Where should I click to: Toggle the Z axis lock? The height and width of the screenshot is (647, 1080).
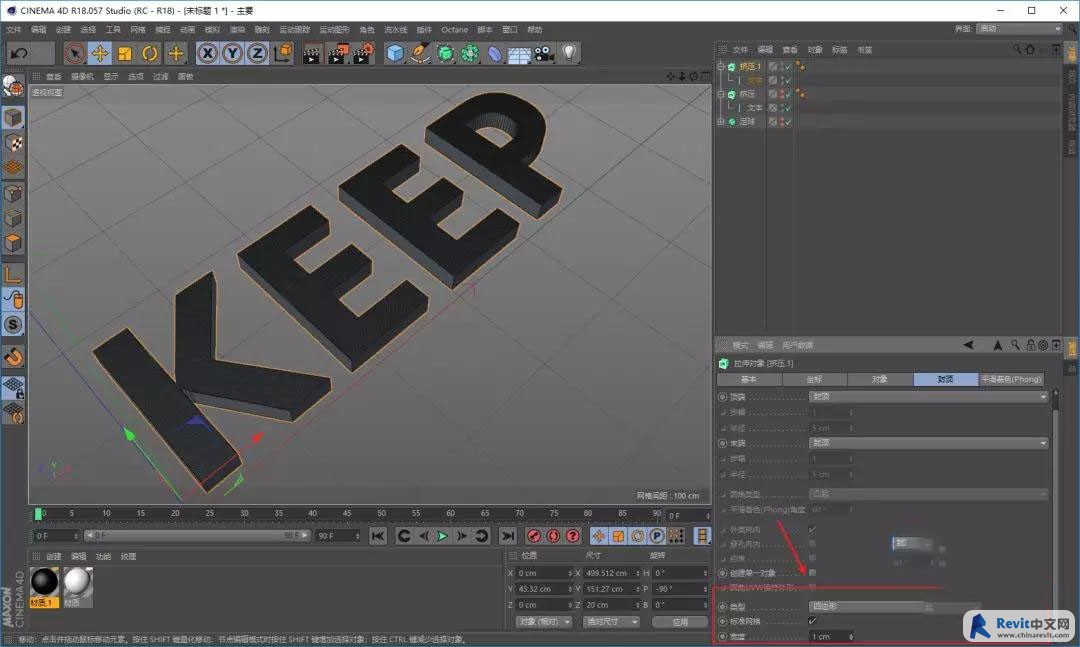pyautogui.click(x=257, y=53)
